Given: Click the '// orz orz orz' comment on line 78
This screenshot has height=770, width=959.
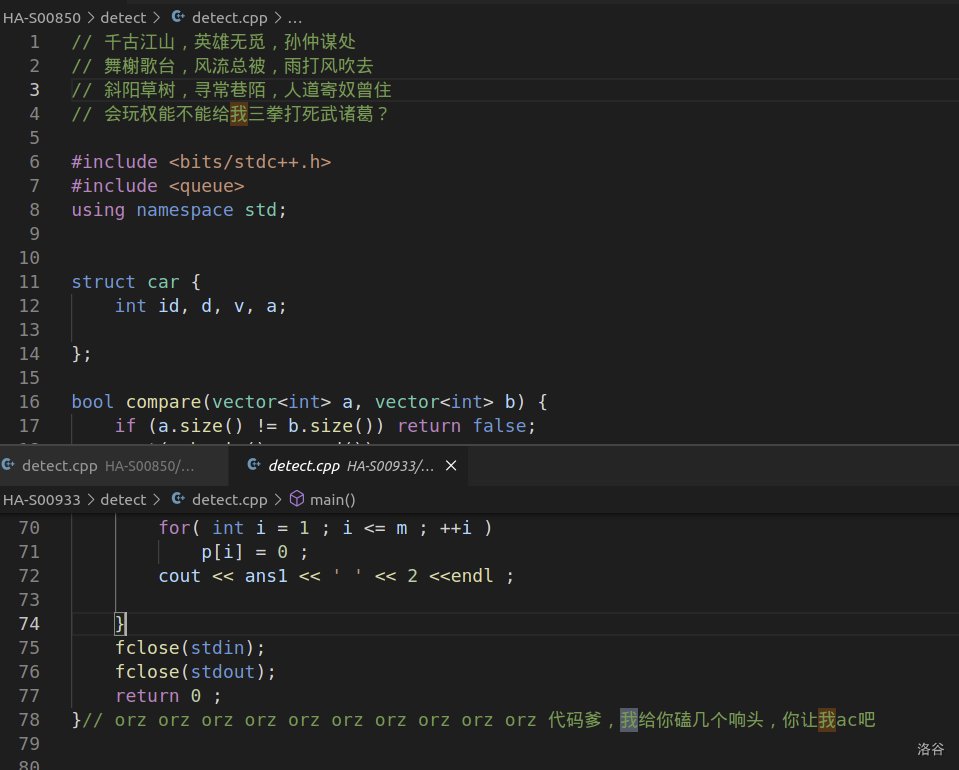Looking at the screenshot, I should (479, 719).
